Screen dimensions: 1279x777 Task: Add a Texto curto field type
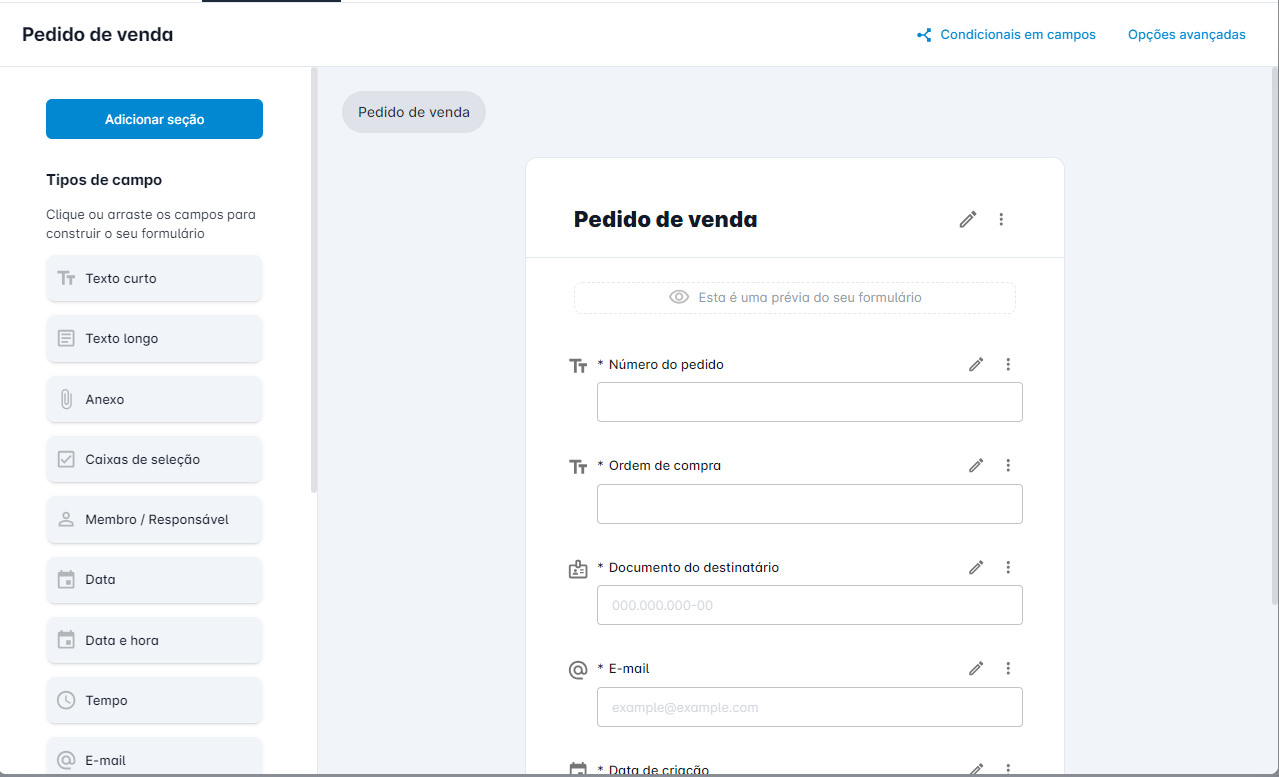click(154, 278)
